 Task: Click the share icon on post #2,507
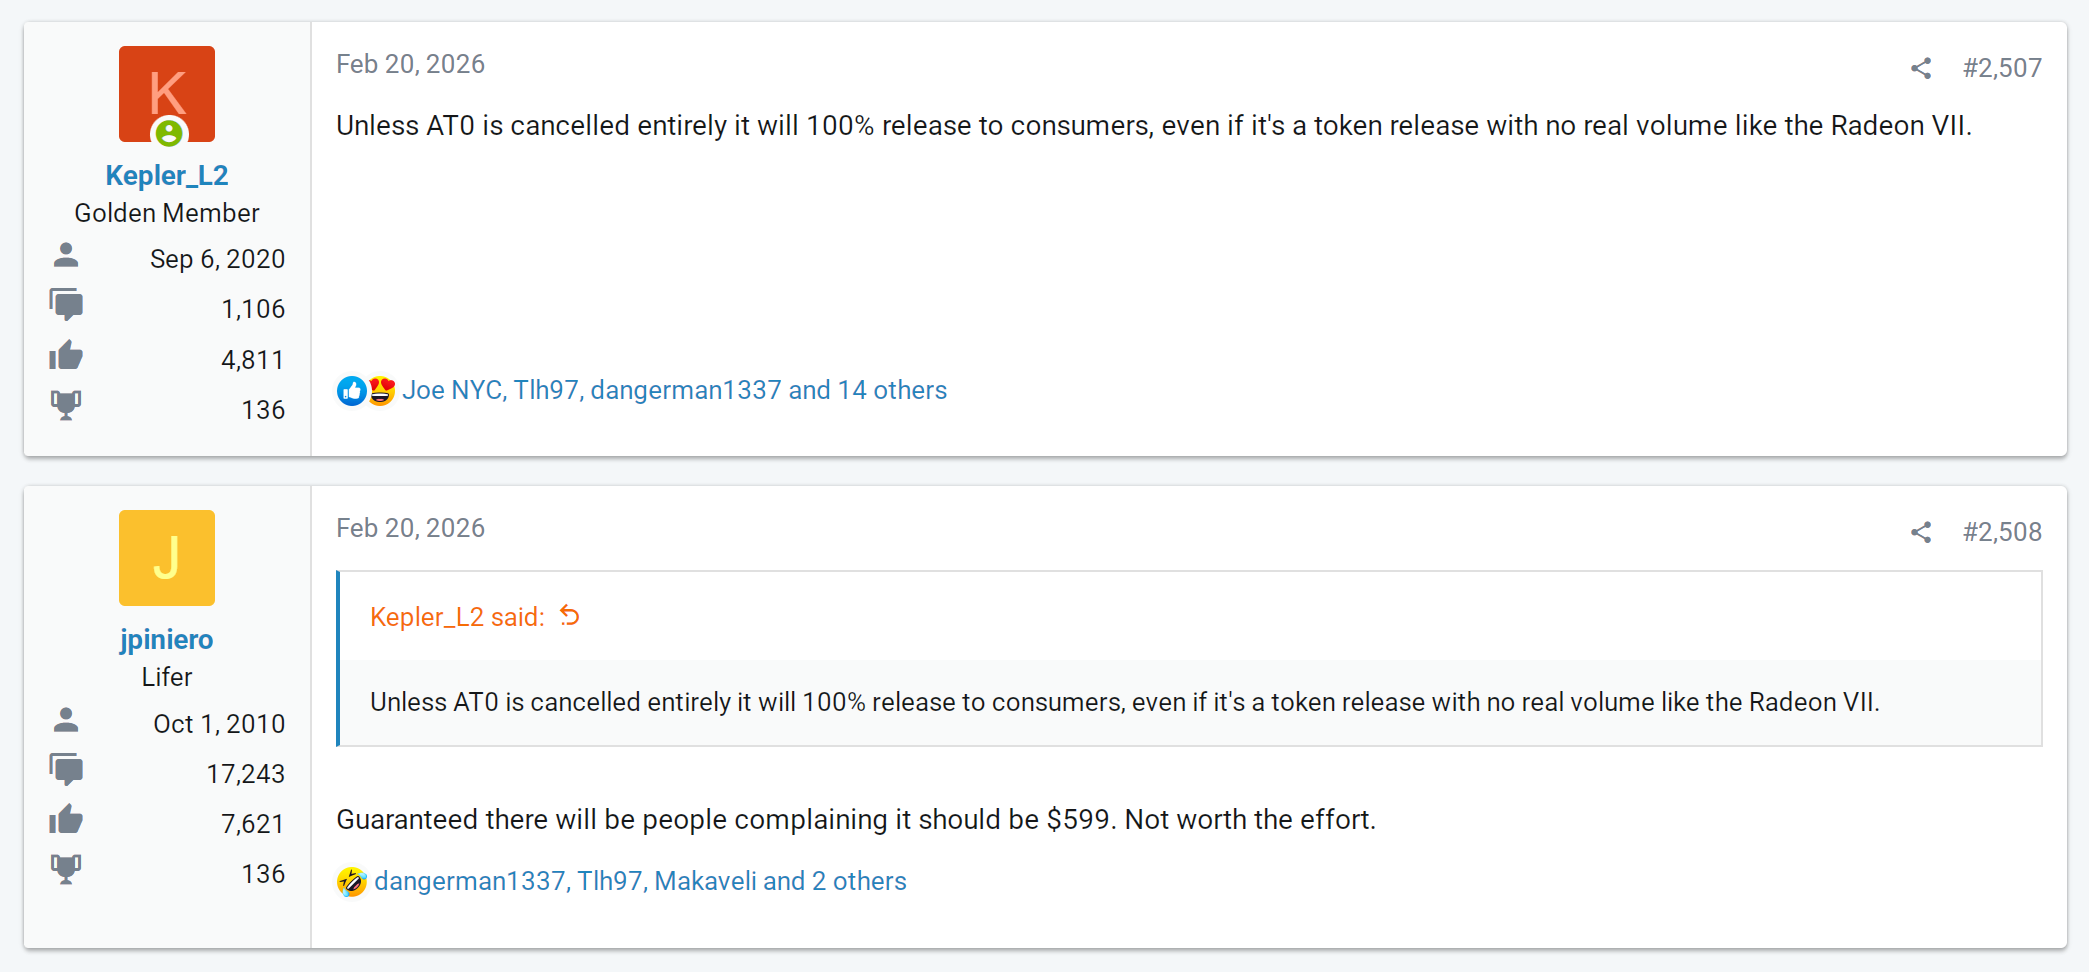1920,68
